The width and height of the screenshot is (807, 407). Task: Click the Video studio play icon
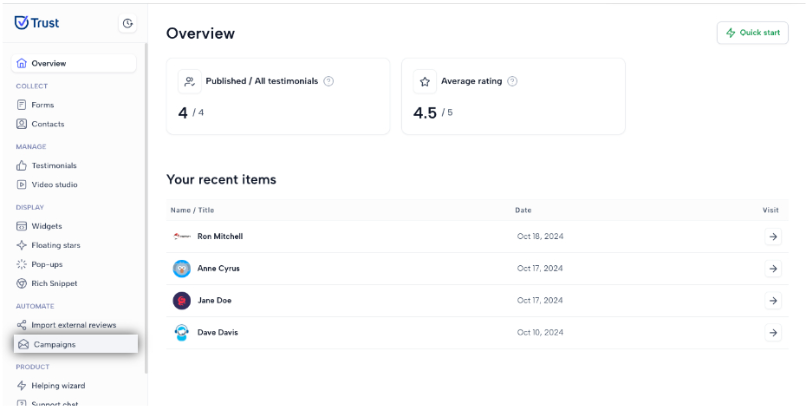[x=22, y=185]
